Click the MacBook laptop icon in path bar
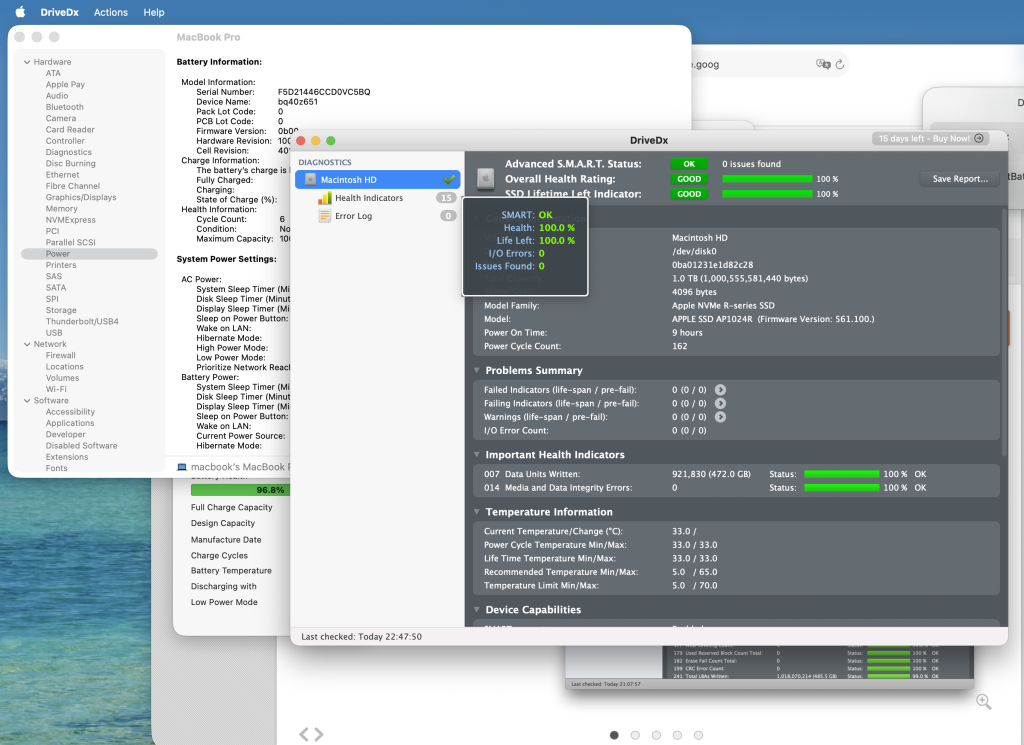 point(182,467)
